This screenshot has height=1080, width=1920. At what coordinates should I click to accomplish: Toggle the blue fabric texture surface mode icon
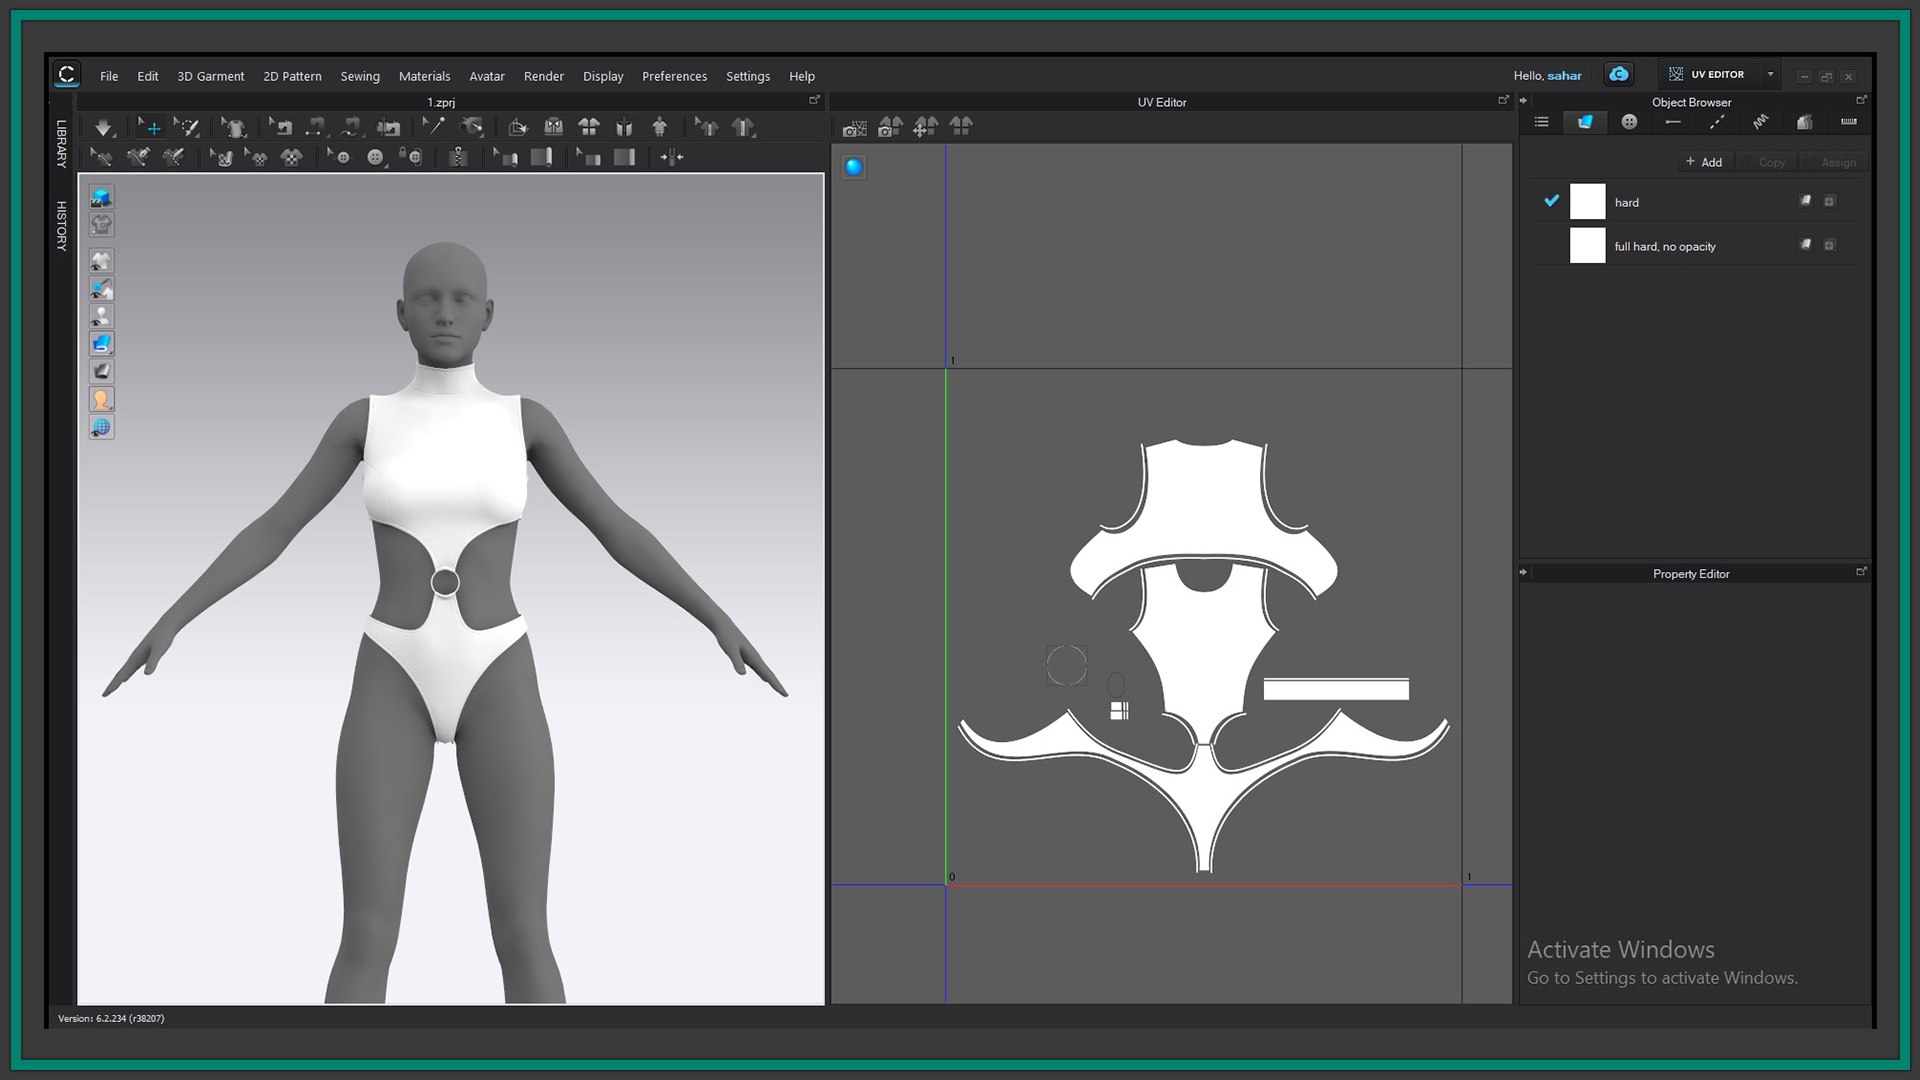point(101,344)
